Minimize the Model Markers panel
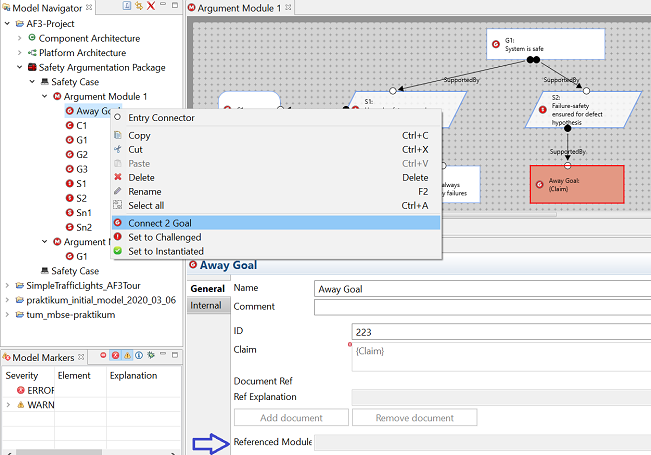Image resolution: width=651 pixels, height=455 pixels. pyautogui.click(x=163, y=354)
